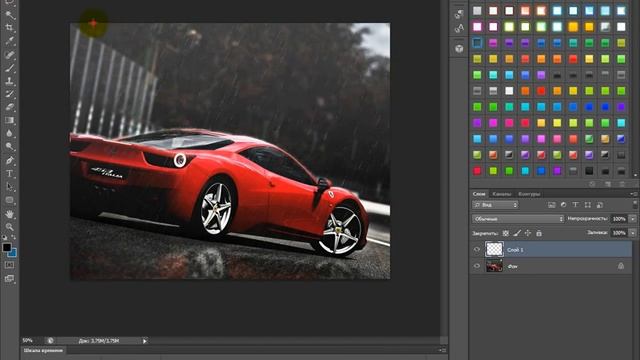Click the Фон layer thumbnail
Viewport: 640px width, 360px height.
(494, 266)
